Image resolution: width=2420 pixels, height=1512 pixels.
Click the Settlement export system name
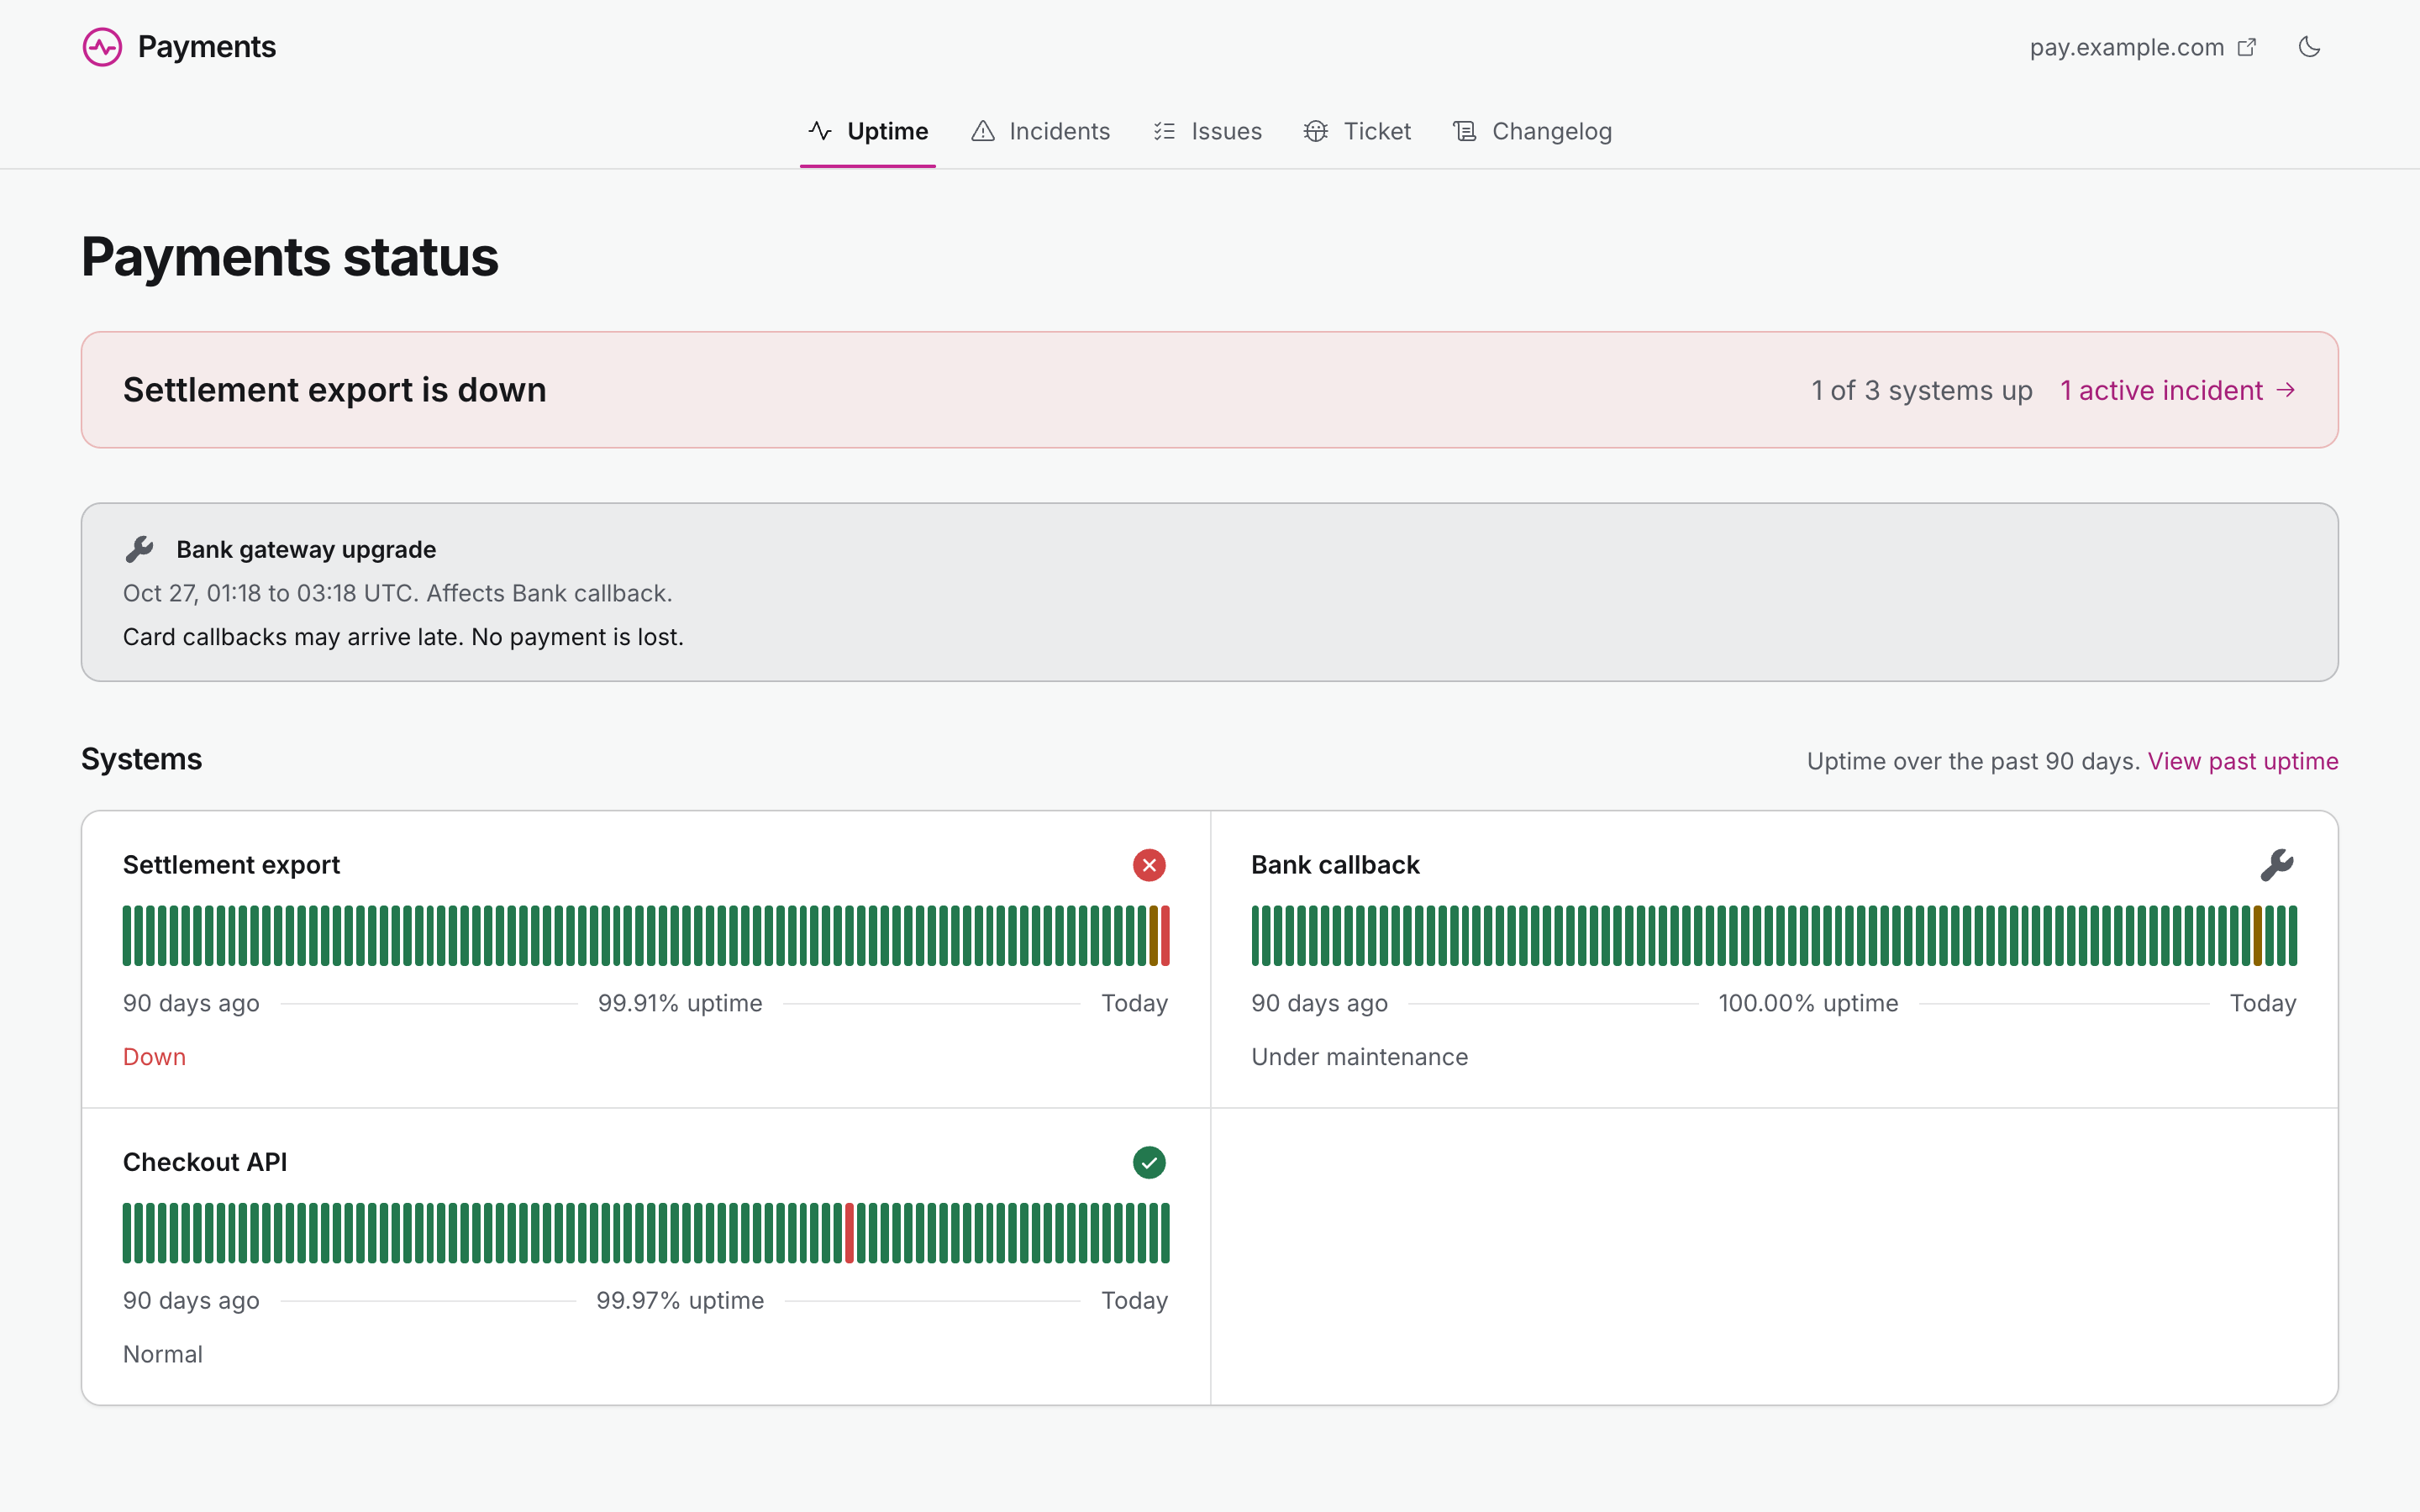[231, 865]
